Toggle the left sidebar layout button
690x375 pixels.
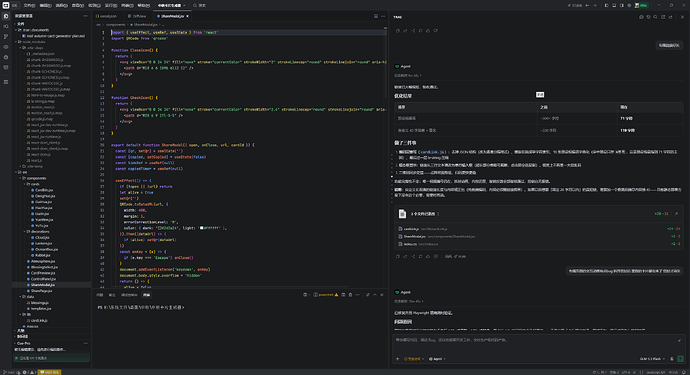point(606,5)
